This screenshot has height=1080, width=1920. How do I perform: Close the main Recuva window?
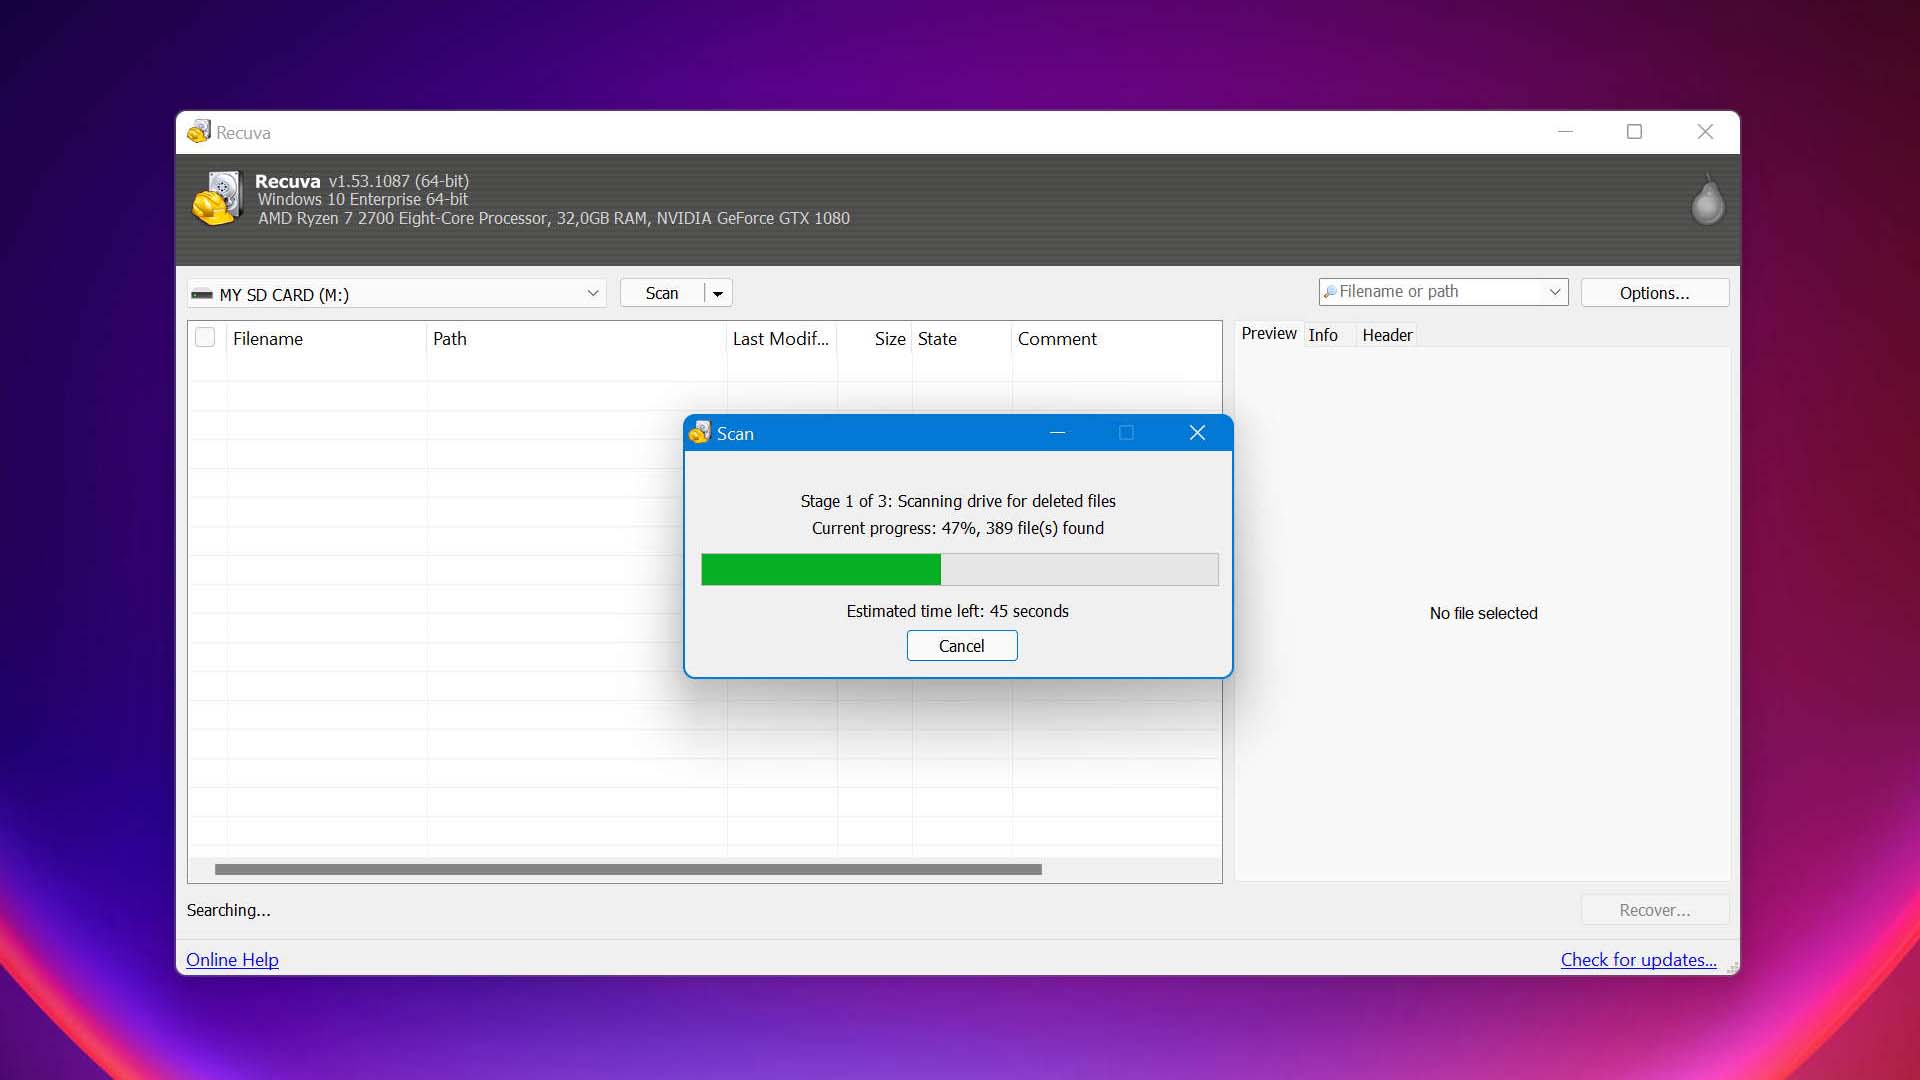(x=1705, y=132)
